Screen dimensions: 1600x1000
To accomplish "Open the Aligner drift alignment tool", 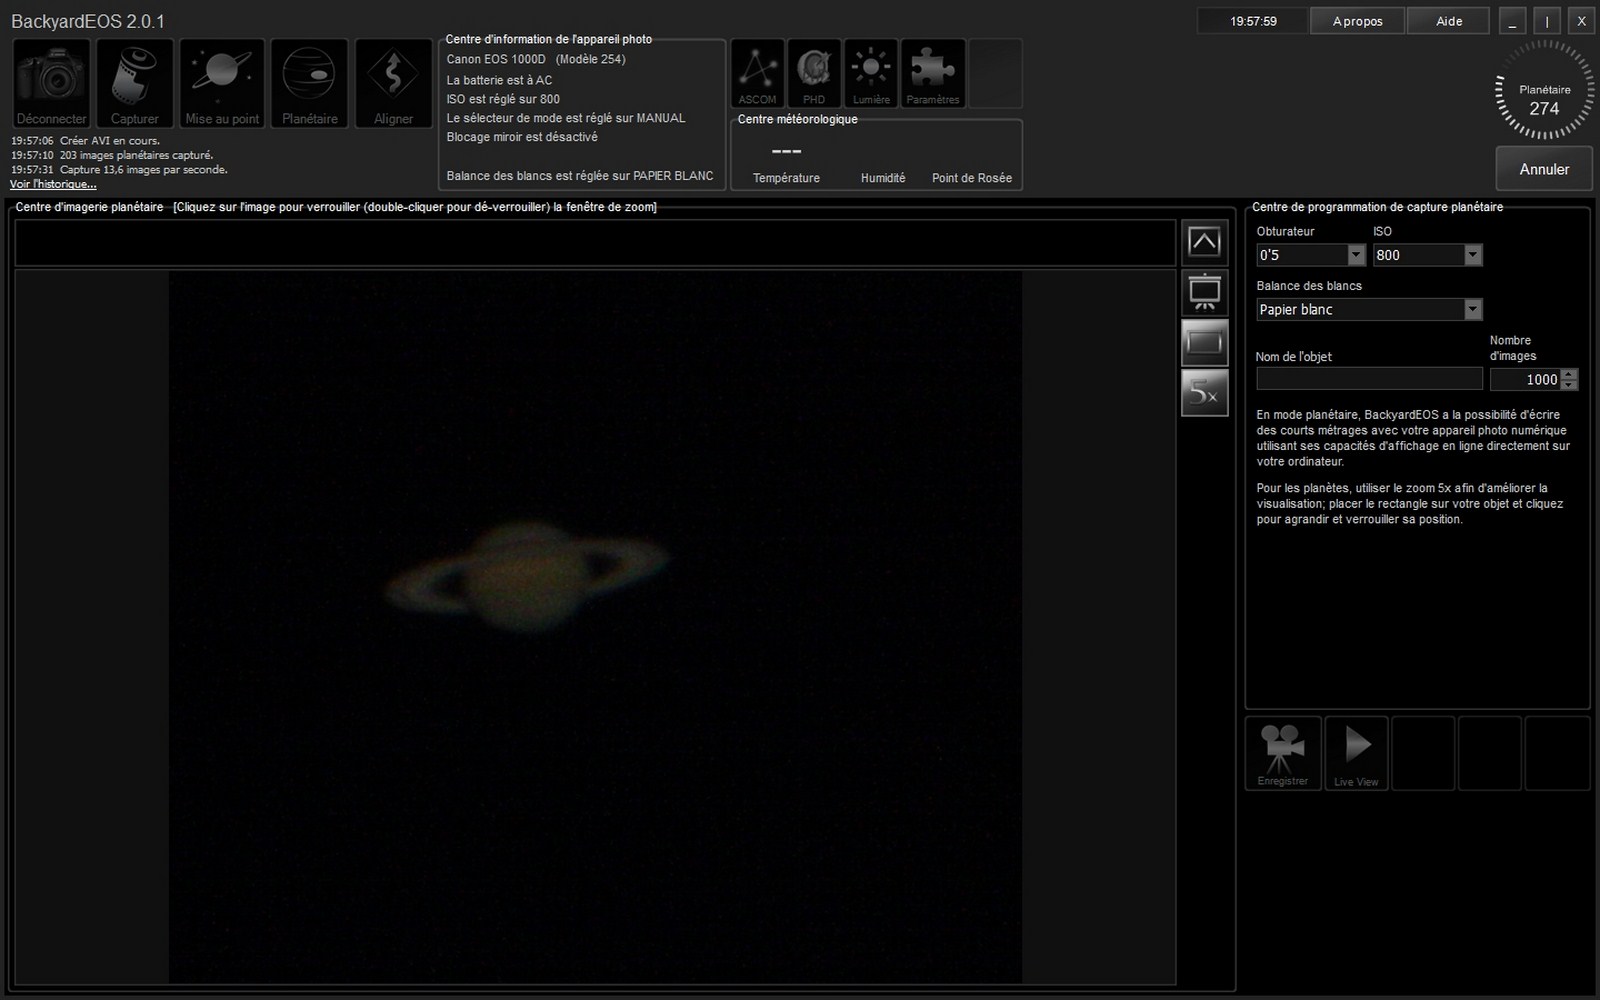I will click(393, 84).
